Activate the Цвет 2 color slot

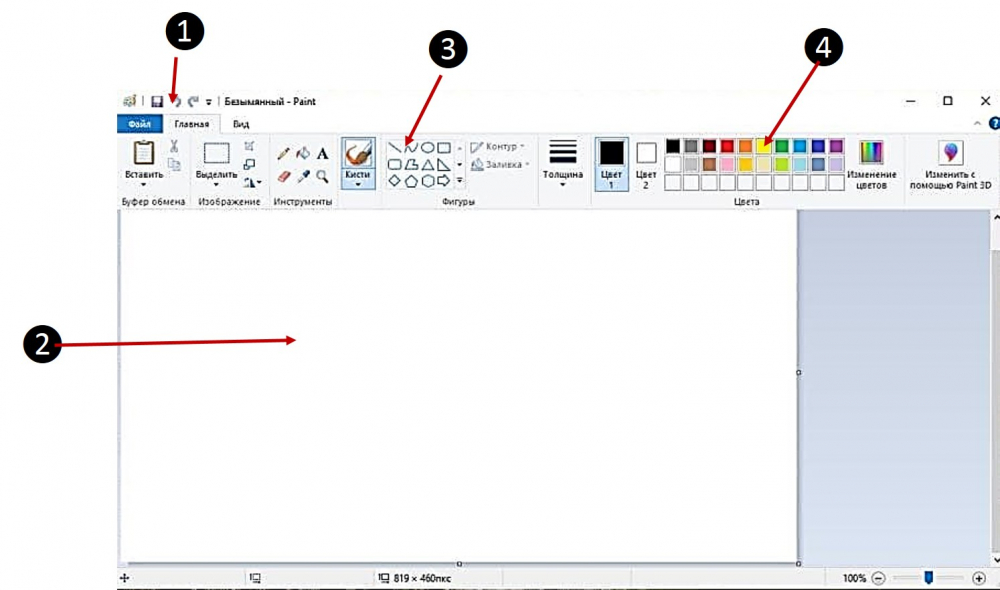click(x=646, y=163)
